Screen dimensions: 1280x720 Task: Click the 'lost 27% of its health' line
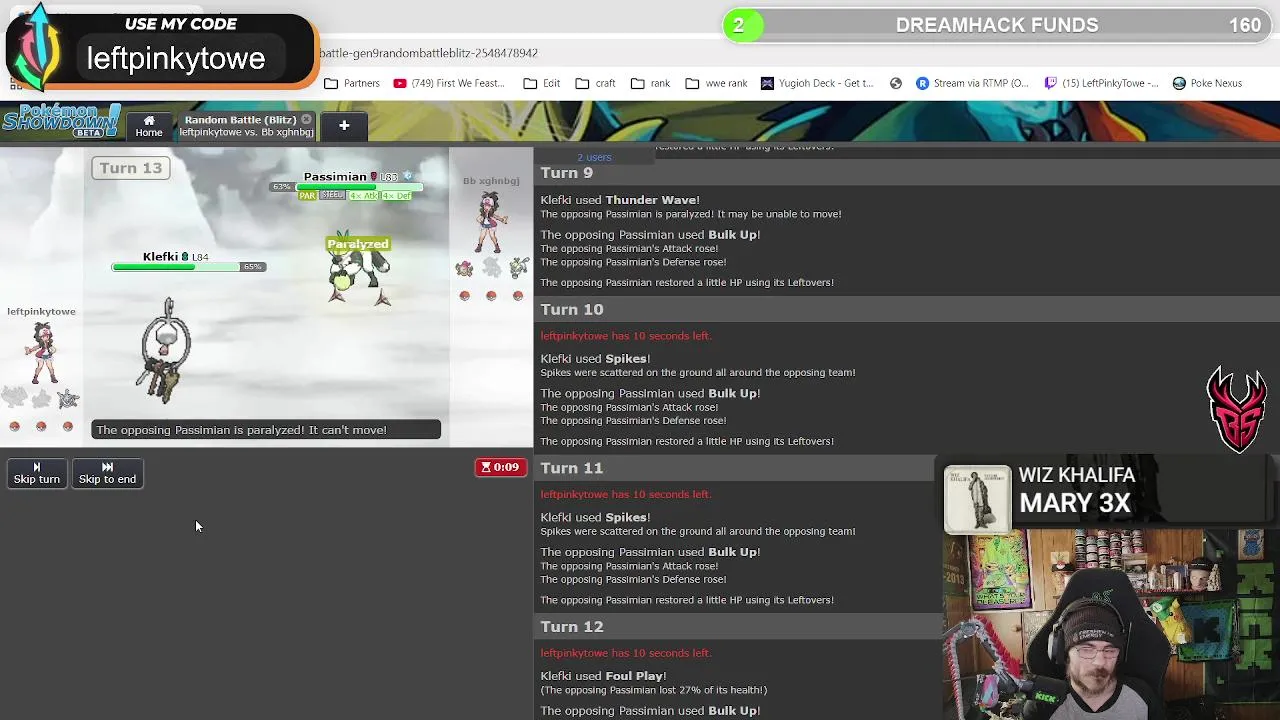654,690
